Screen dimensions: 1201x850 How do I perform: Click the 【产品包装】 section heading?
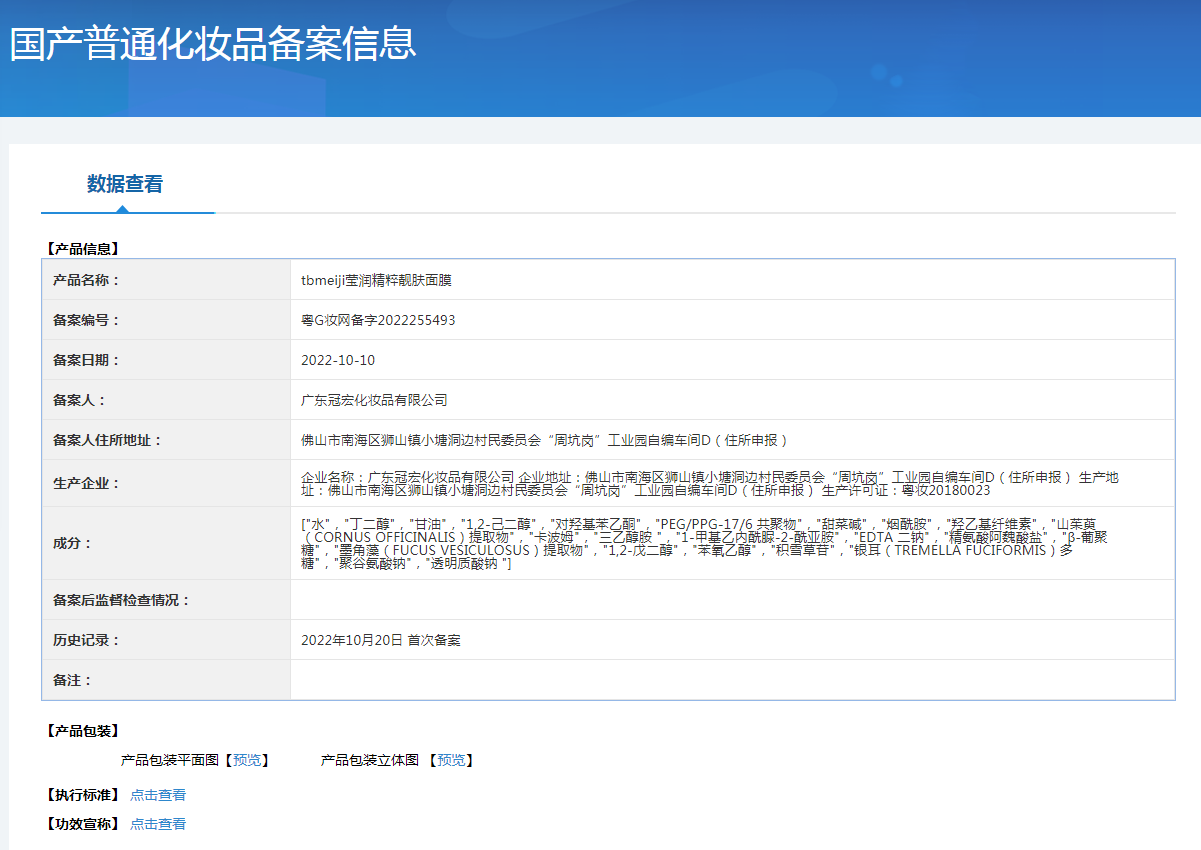click(x=83, y=731)
